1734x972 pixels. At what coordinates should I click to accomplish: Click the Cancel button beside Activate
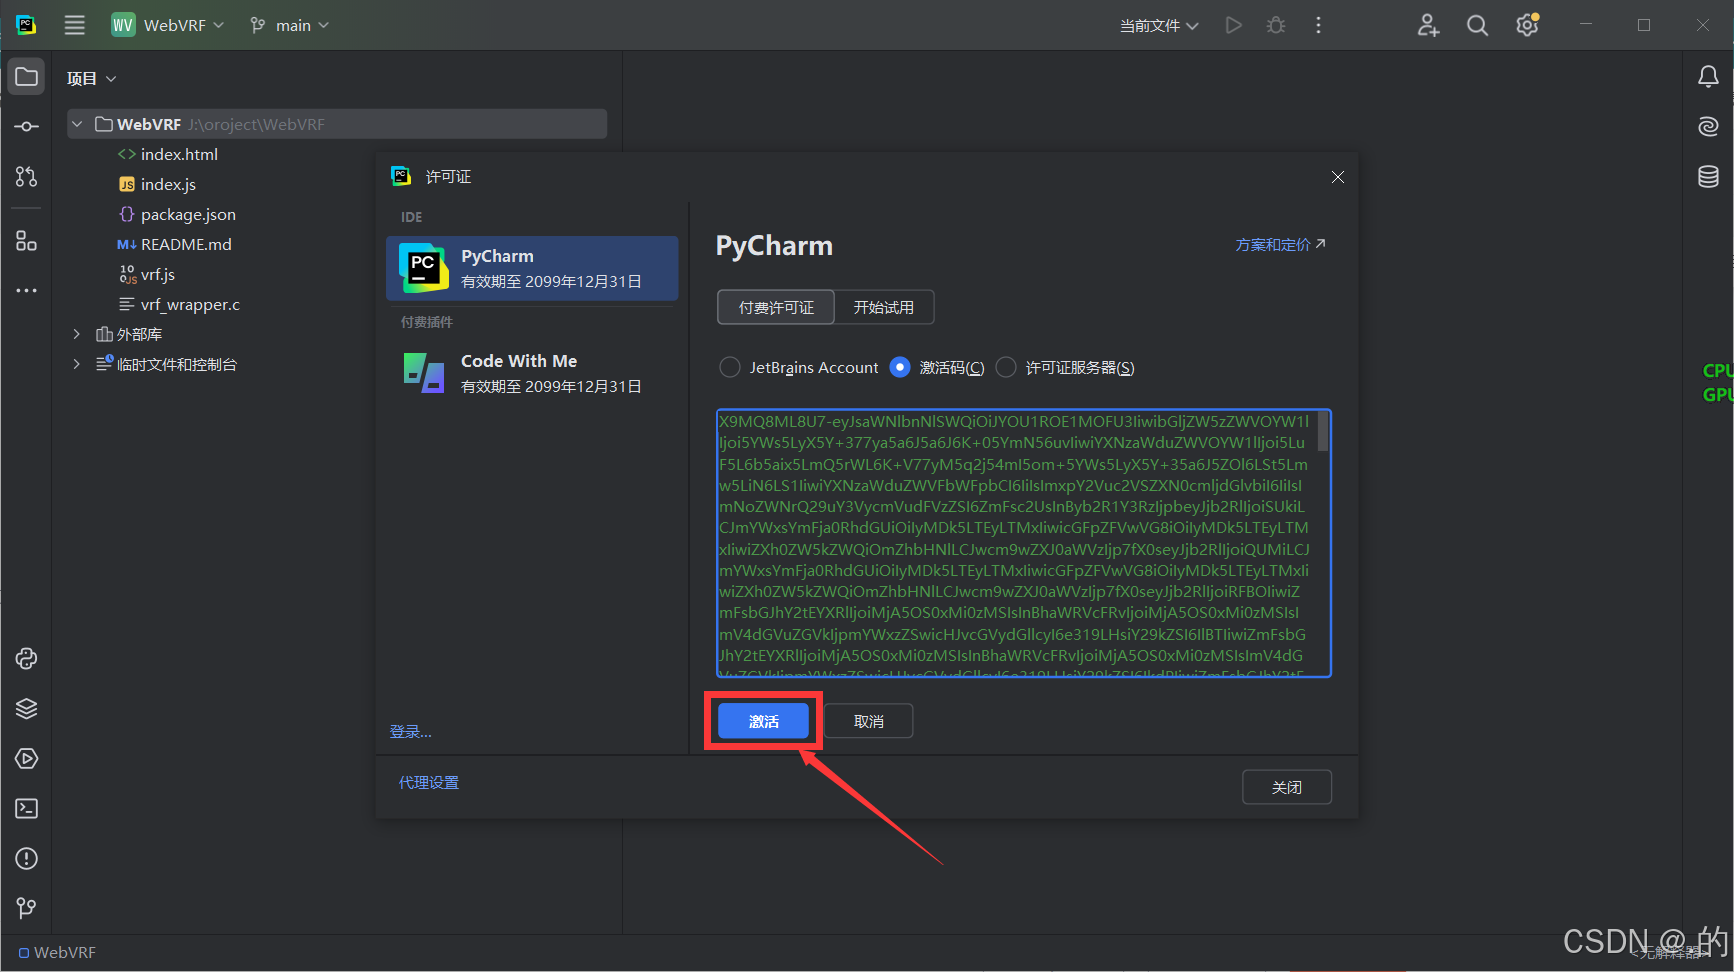868,721
